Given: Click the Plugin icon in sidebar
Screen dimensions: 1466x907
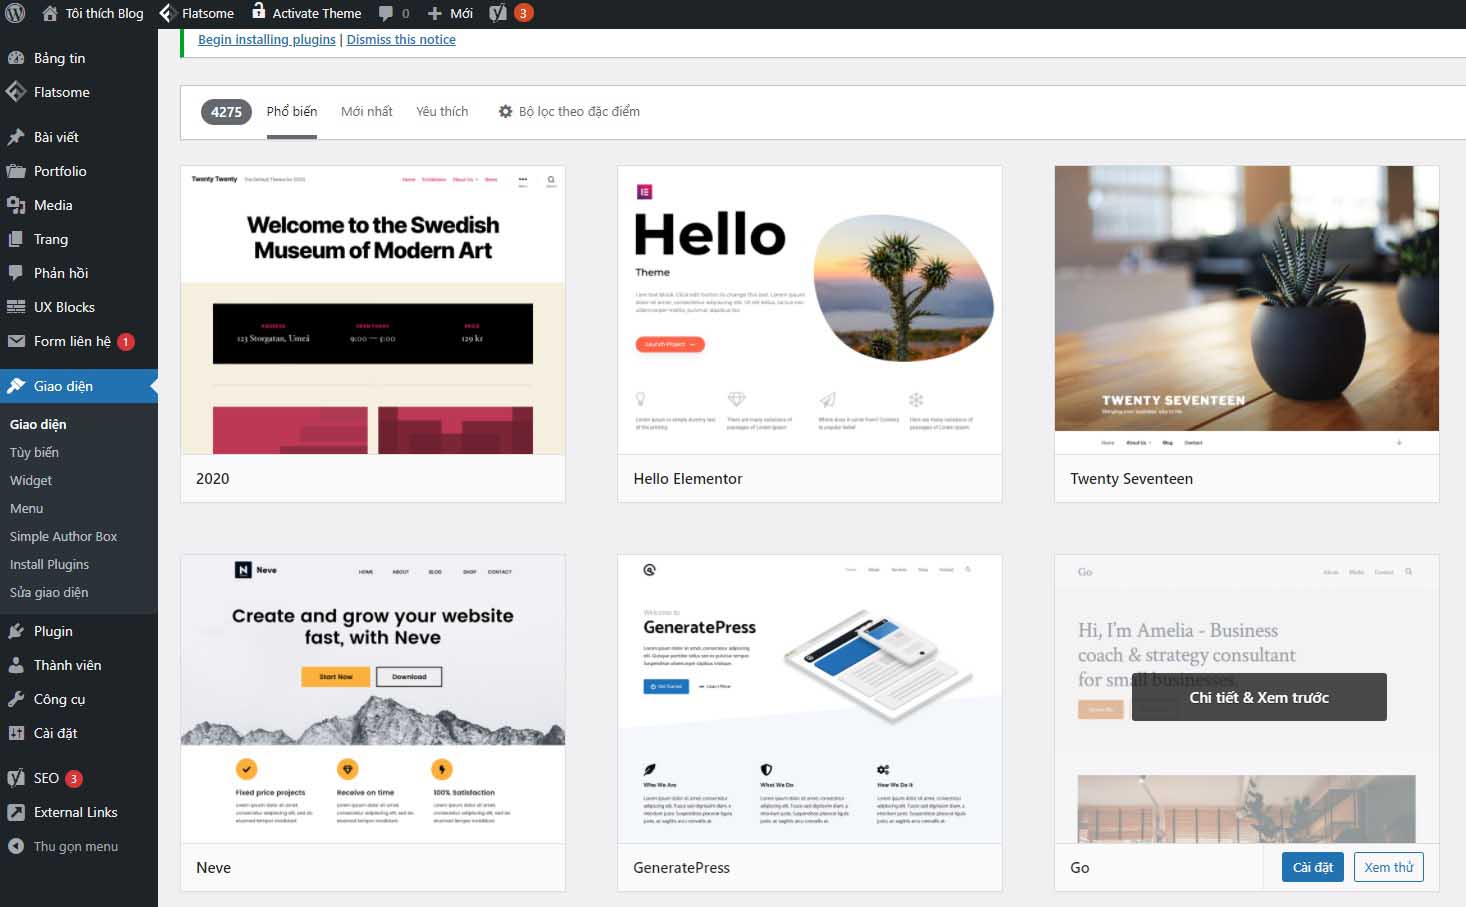Looking at the screenshot, I should tap(16, 631).
